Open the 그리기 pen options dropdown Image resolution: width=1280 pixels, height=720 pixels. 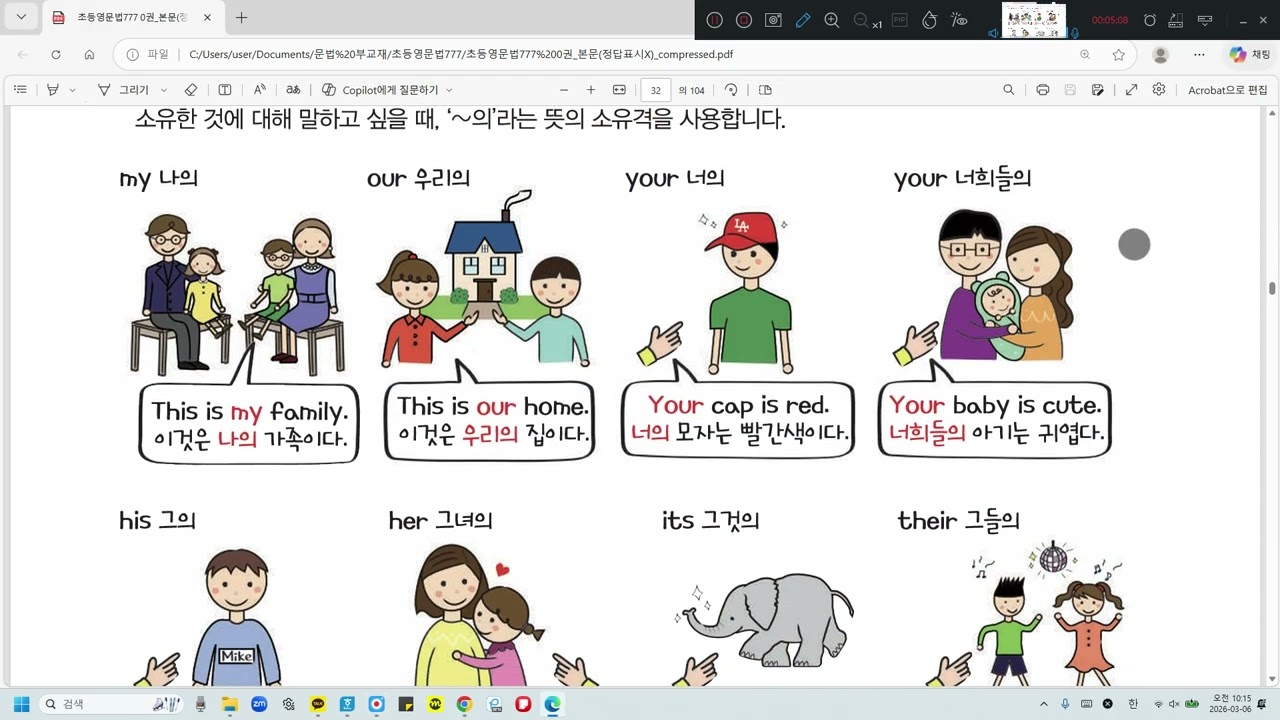163,90
